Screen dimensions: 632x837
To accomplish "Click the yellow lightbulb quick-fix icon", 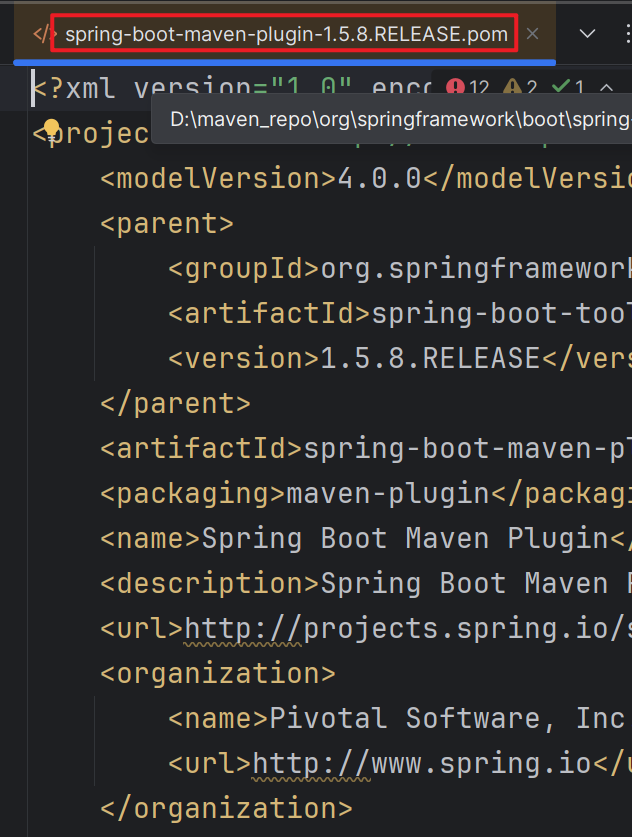I will click(51, 130).
